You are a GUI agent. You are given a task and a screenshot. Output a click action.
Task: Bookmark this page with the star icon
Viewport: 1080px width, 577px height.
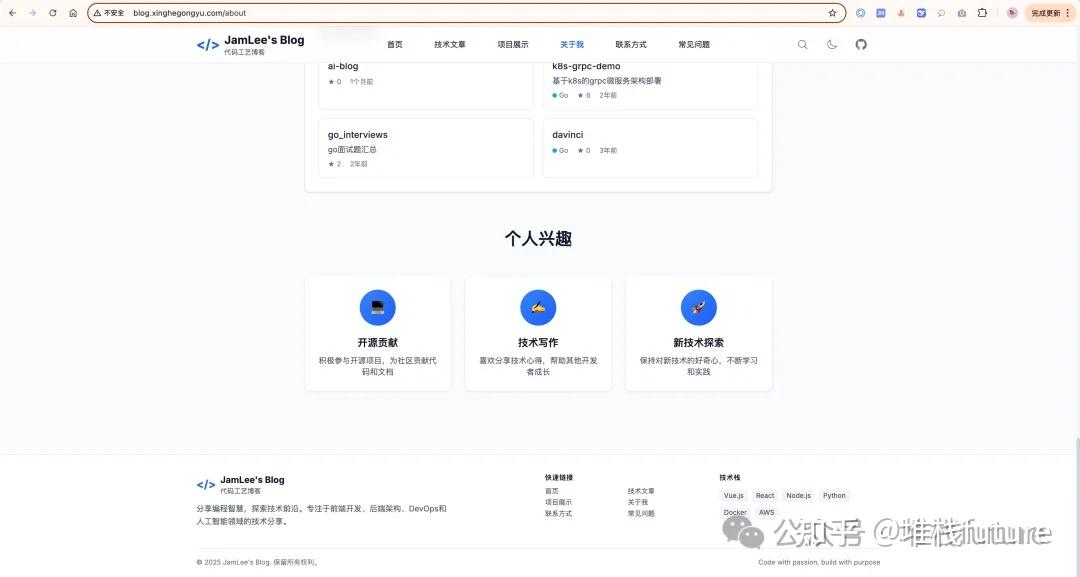[x=832, y=13]
